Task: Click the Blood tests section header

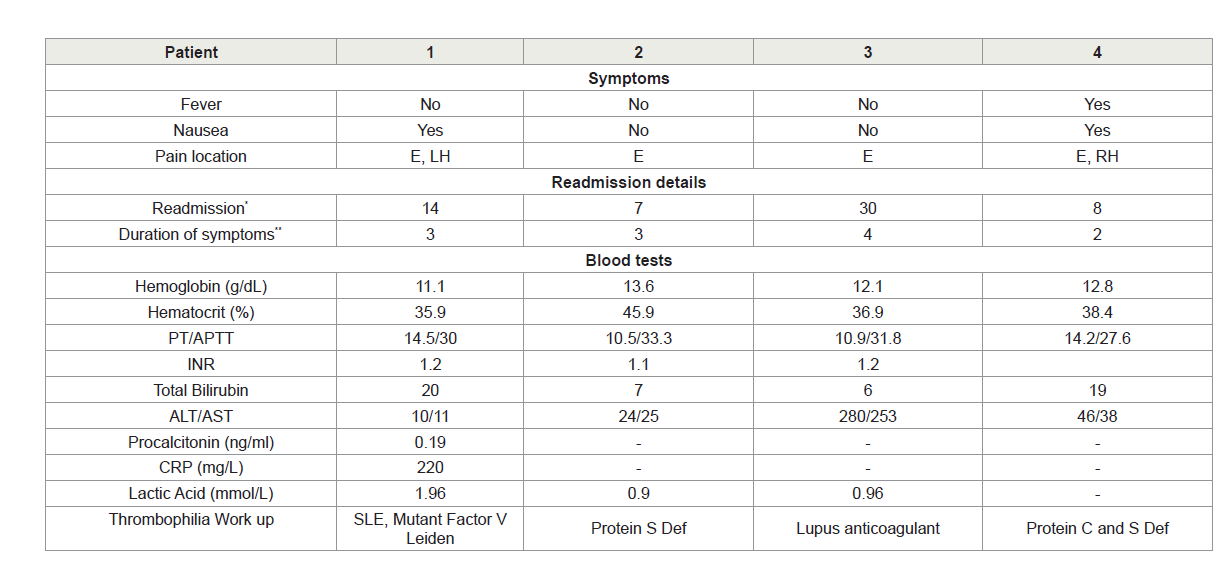Action: [x=629, y=260]
